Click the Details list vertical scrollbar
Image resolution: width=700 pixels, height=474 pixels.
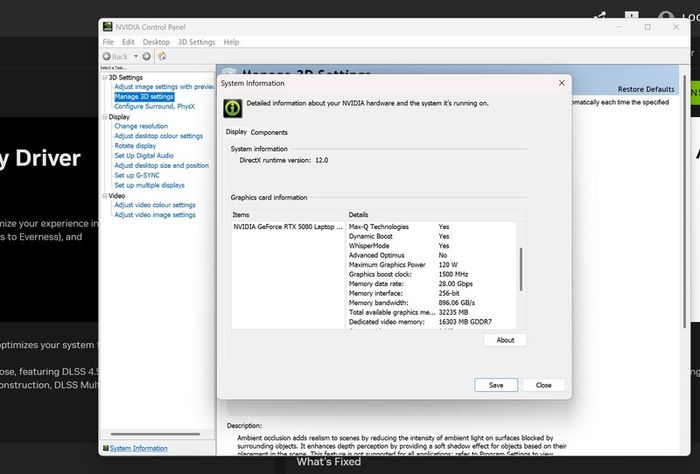pyautogui.click(x=521, y=270)
